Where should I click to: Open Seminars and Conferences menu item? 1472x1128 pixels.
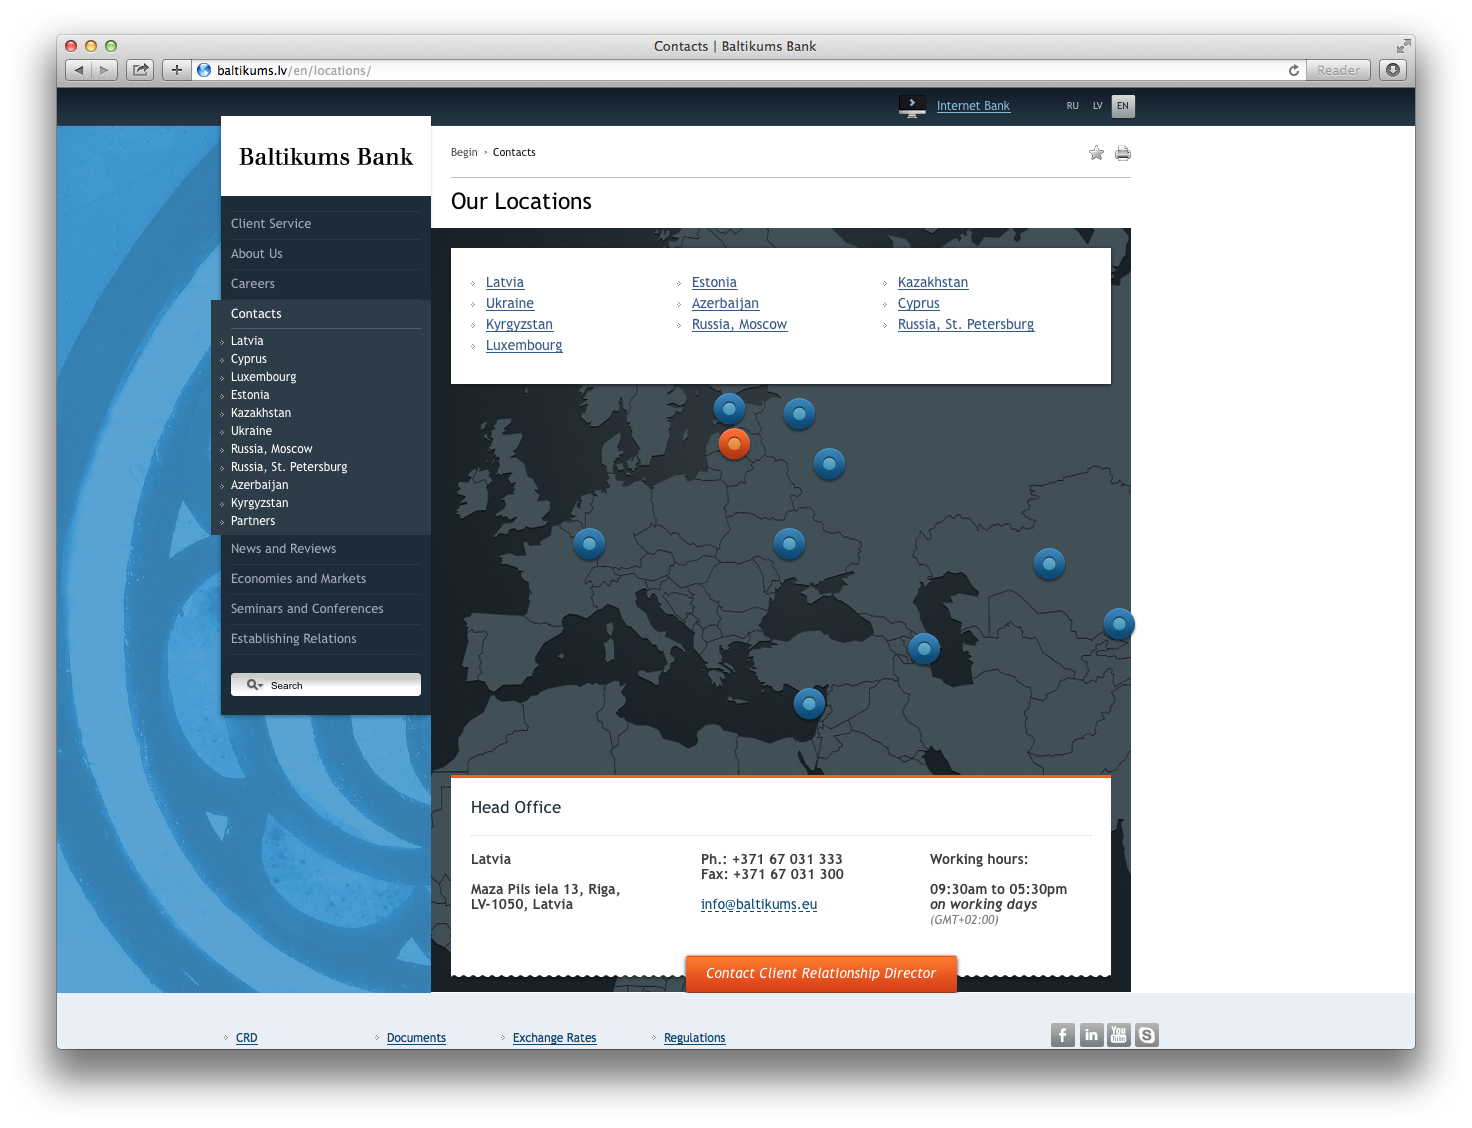point(307,609)
